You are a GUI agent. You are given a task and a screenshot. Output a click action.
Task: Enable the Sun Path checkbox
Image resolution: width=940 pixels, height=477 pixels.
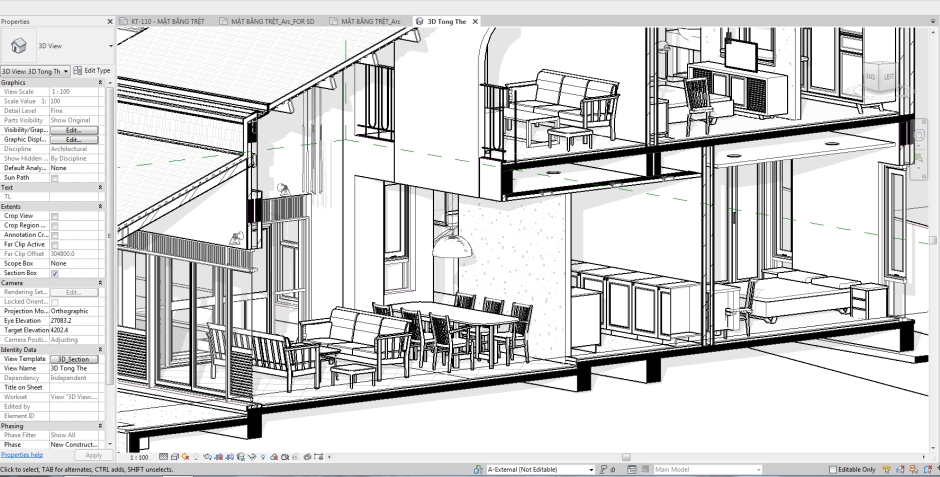[x=55, y=178]
